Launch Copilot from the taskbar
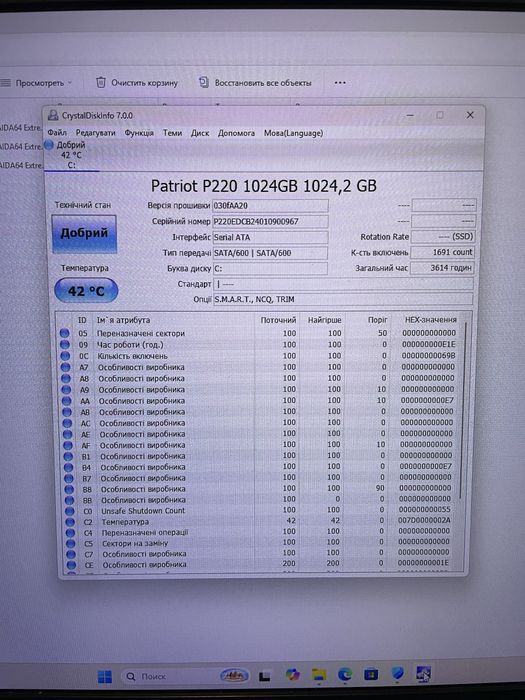The height and width of the screenshot is (700, 525). tap(293, 675)
